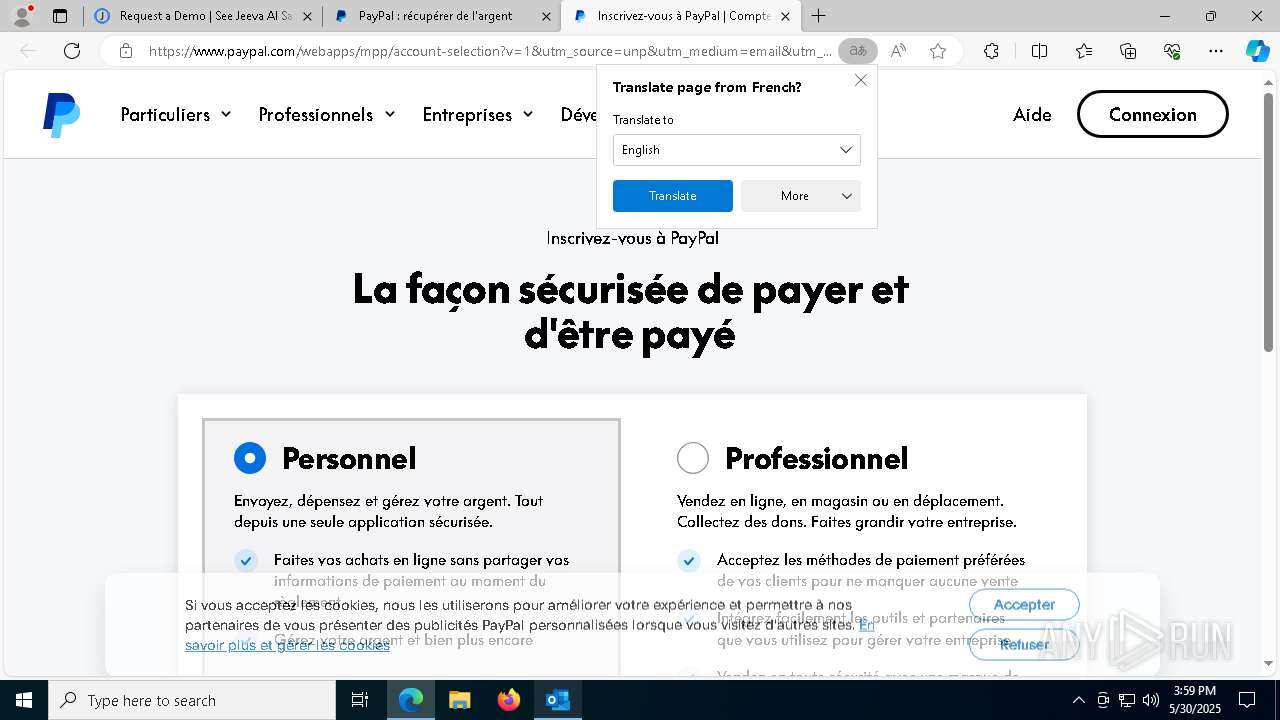Open Favorites list icon
This screenshot has width=1280, height=720.
(1084, 51)
